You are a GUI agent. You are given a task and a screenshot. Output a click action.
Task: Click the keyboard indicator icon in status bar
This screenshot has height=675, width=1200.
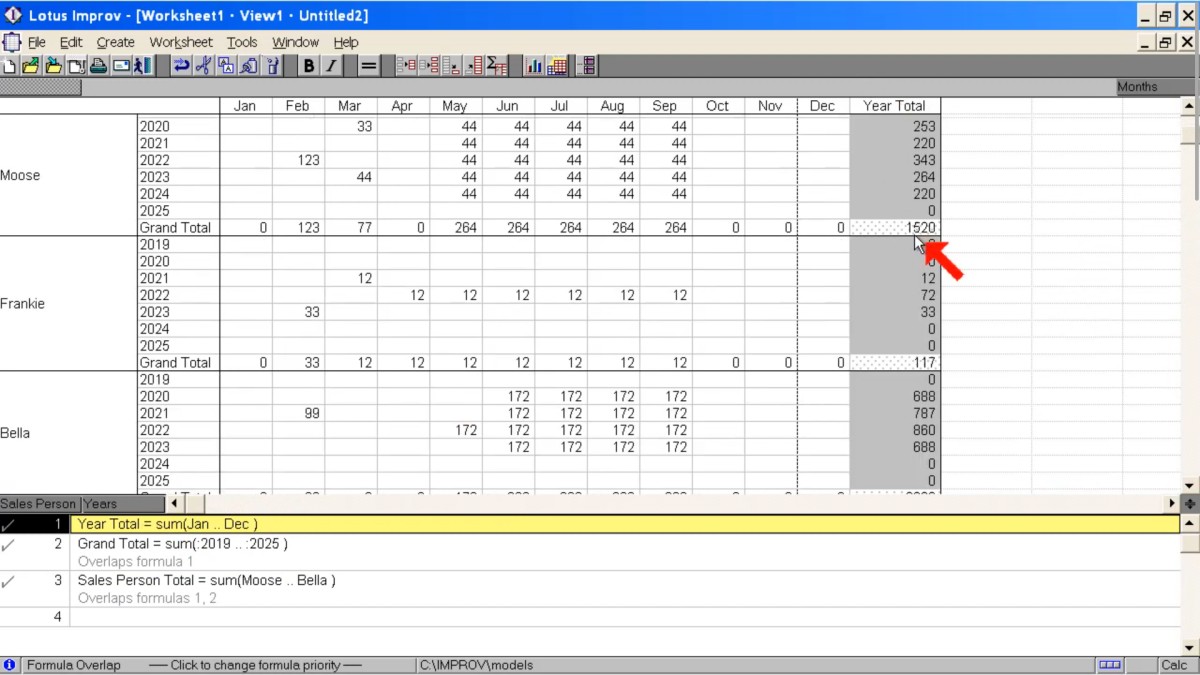pyautogui.click(x=1110, y=665)
